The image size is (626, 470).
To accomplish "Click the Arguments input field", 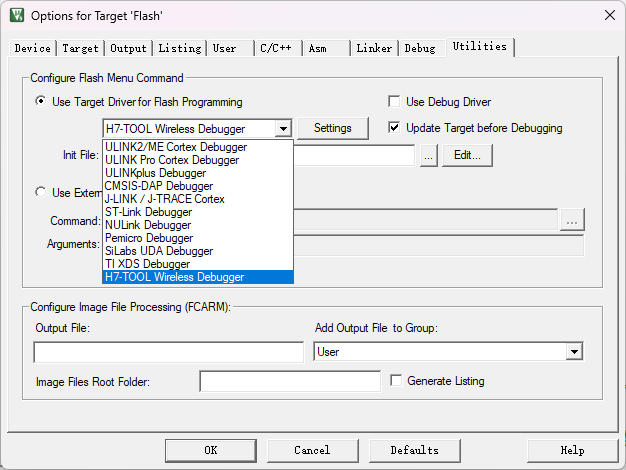I will tap(438, 245).
